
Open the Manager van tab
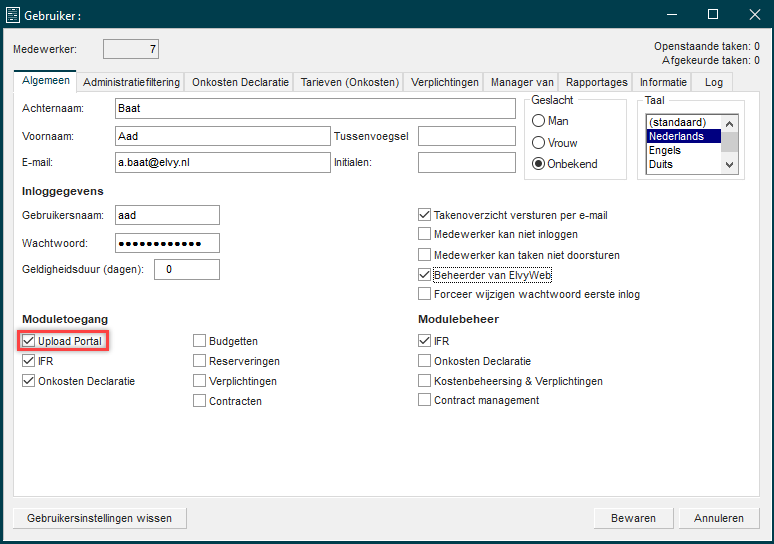coord(522,82)
